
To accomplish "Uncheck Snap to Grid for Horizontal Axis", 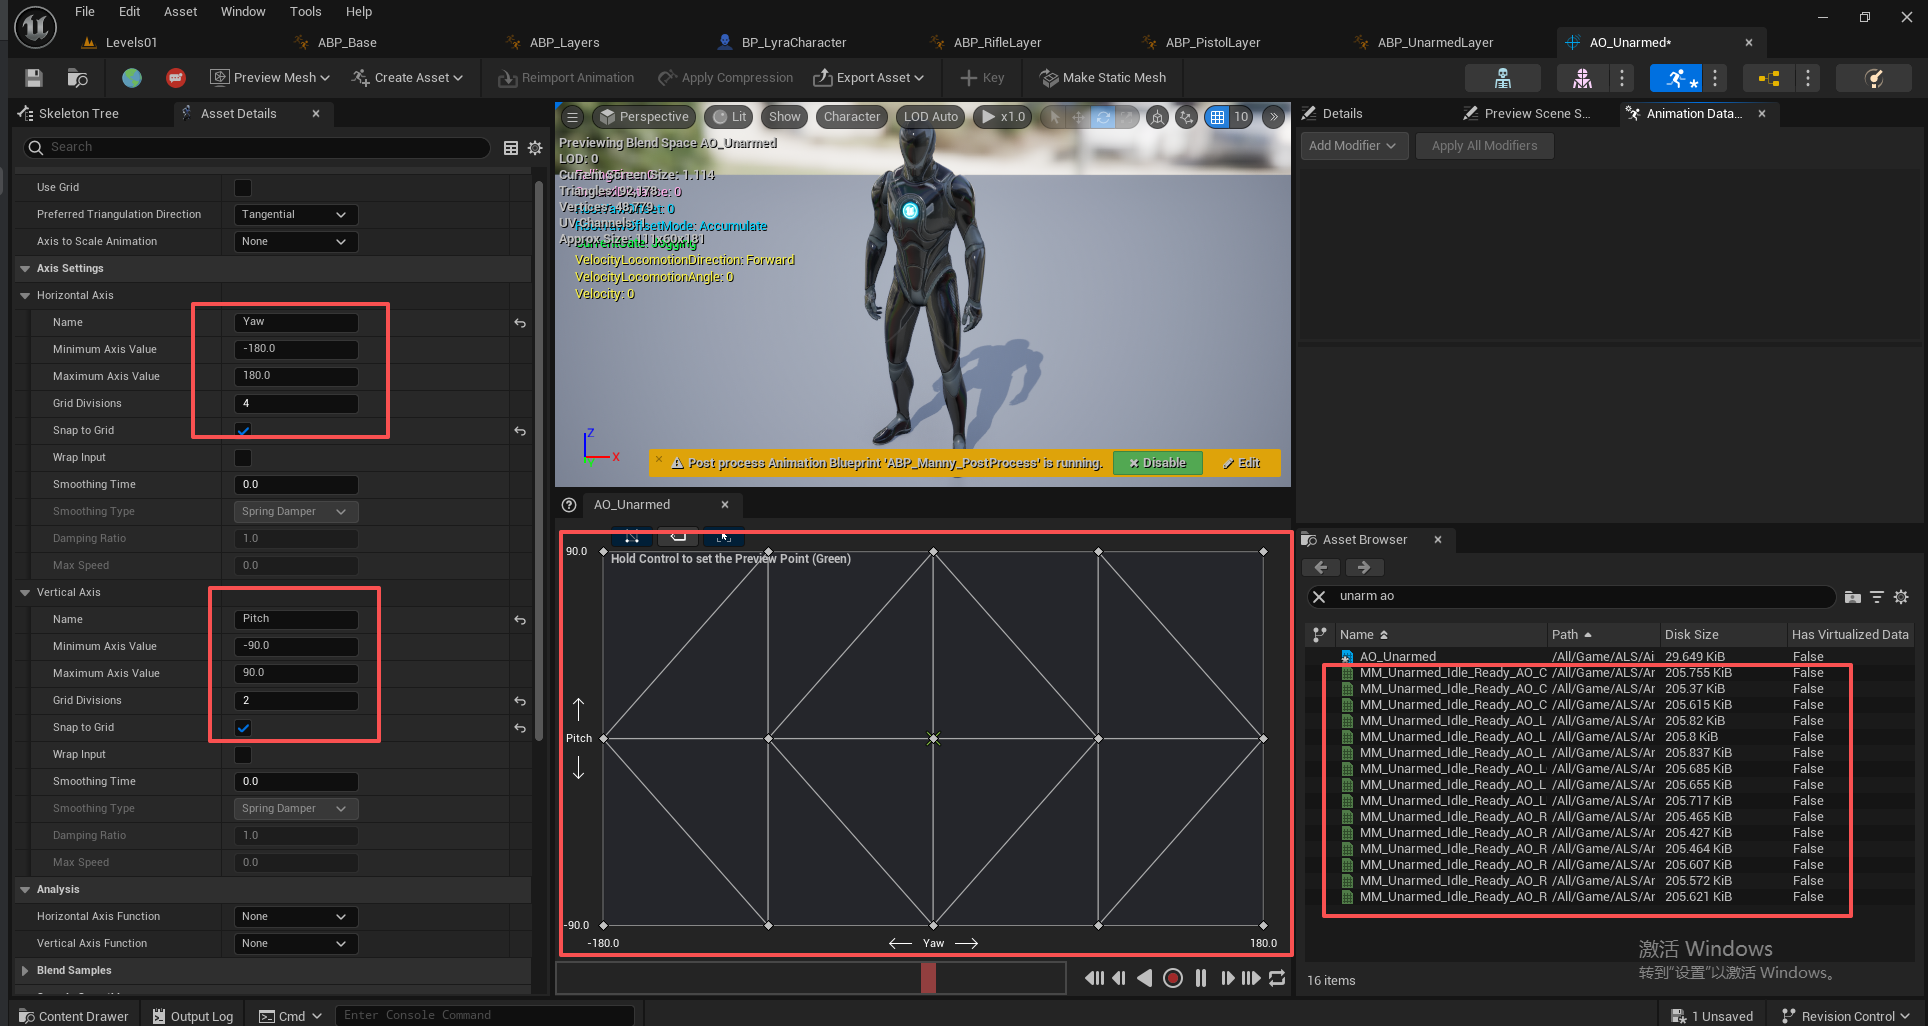I will click(243, 431).
